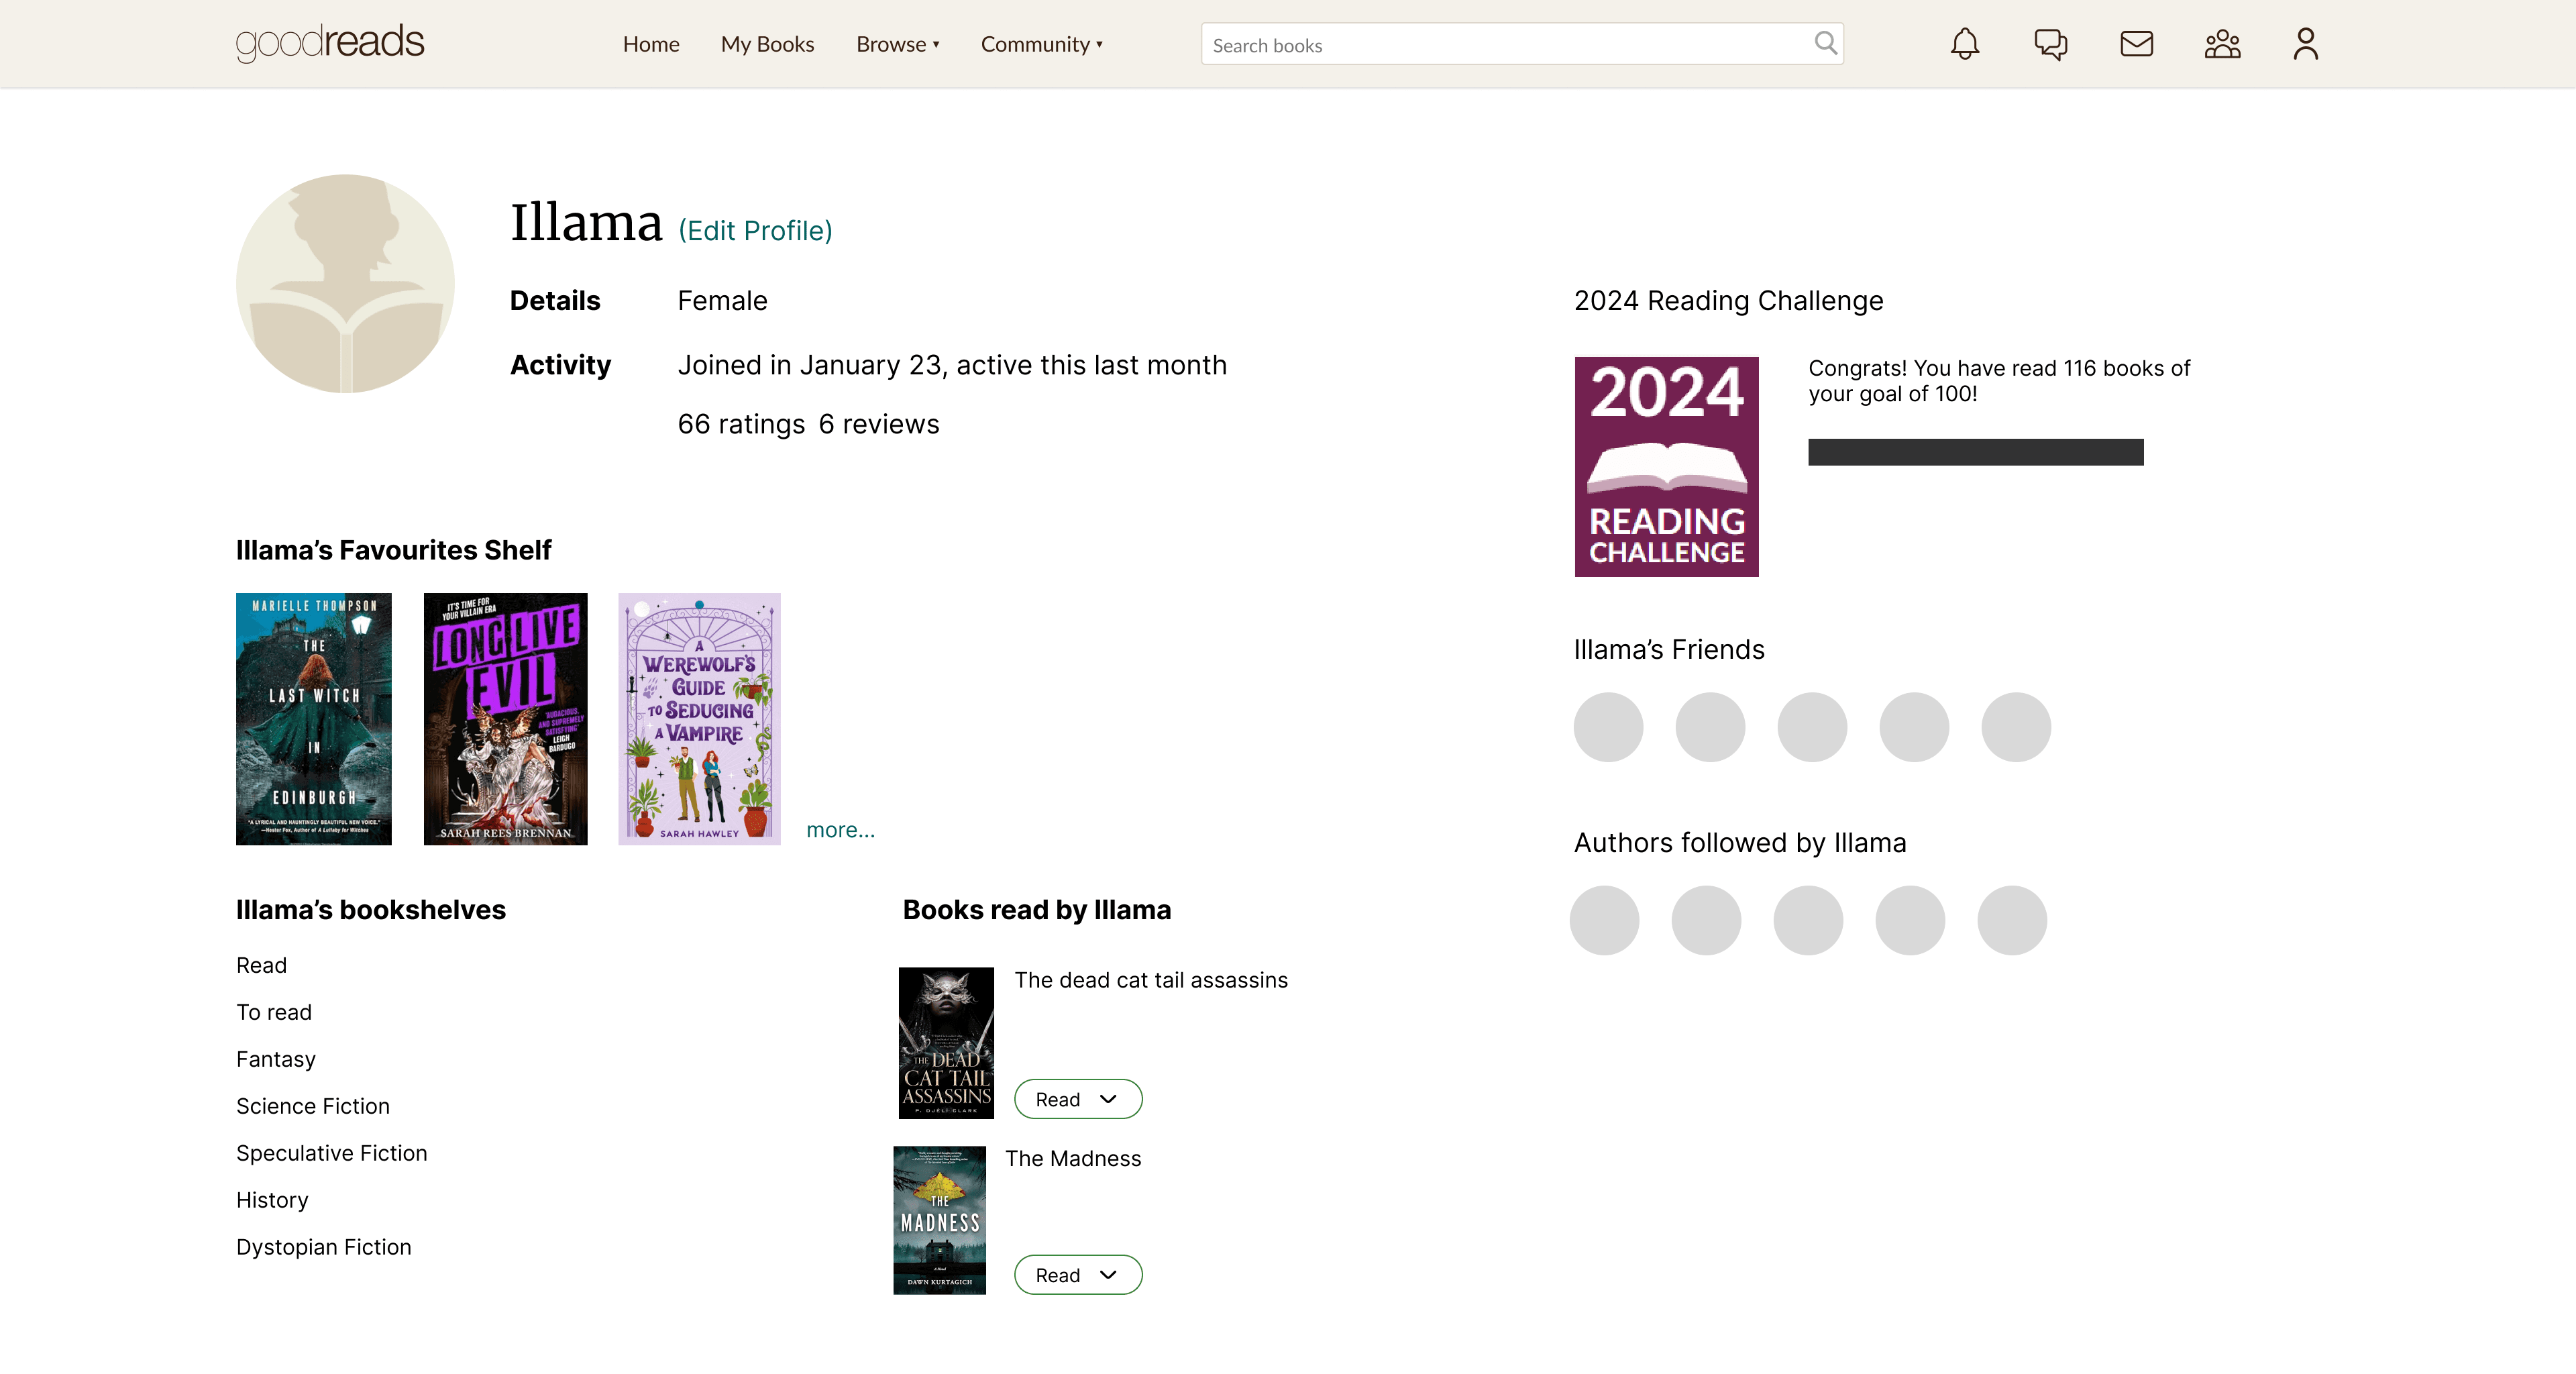Open Read shelf dropdown for Dead Cat Tail Assassins

(1078, 1099)
